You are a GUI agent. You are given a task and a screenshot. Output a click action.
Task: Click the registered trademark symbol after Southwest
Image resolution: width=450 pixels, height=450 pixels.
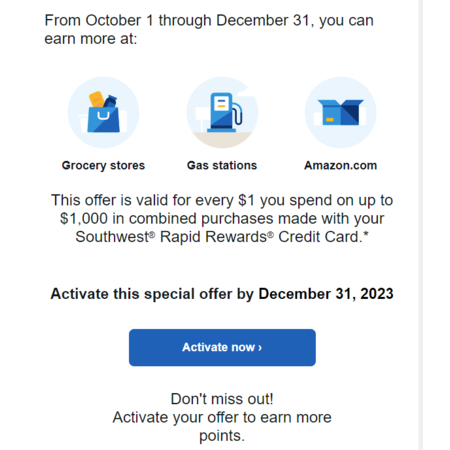click(x=152, y=235)
